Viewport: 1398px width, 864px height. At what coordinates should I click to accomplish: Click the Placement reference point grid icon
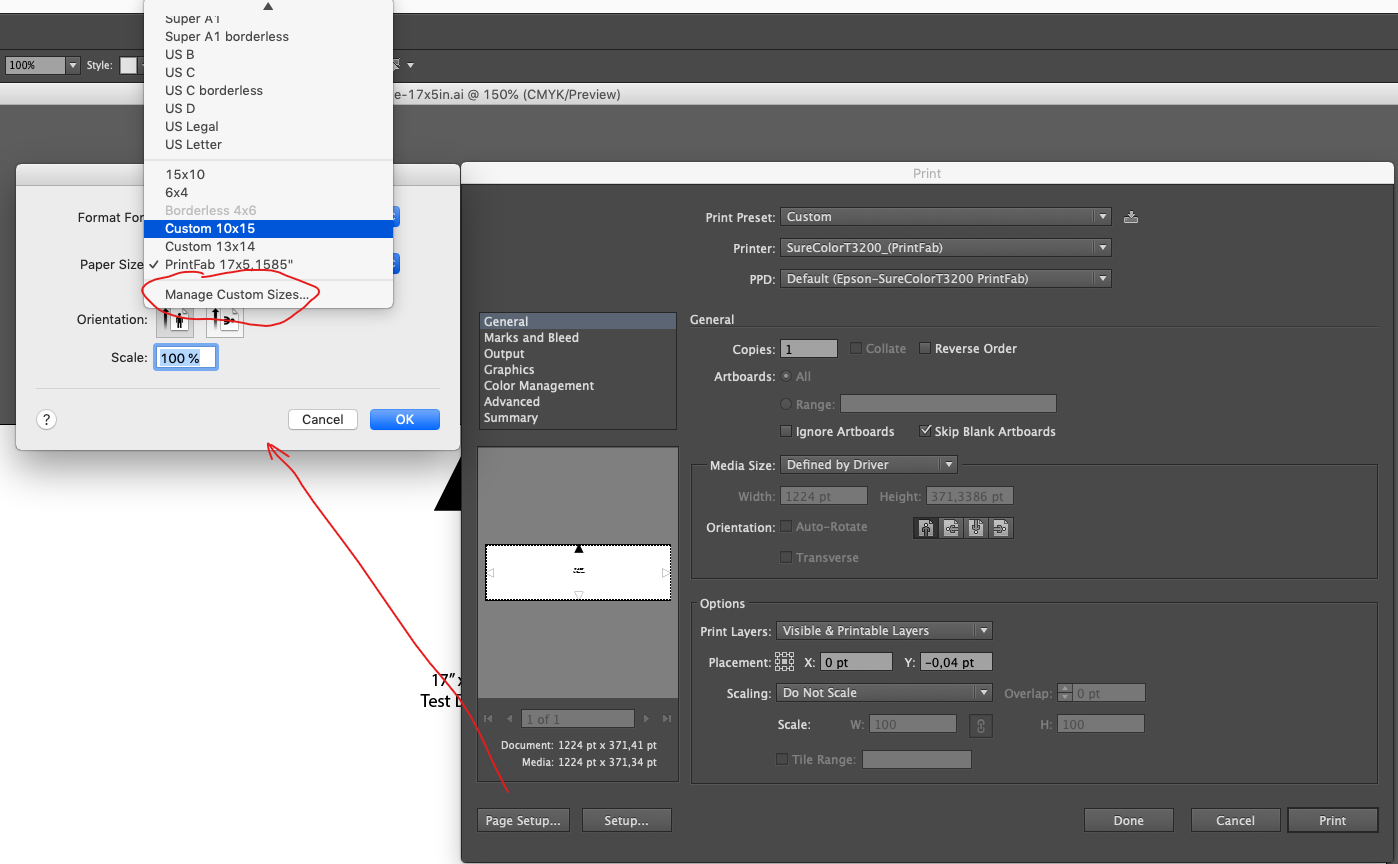(784, 662)
